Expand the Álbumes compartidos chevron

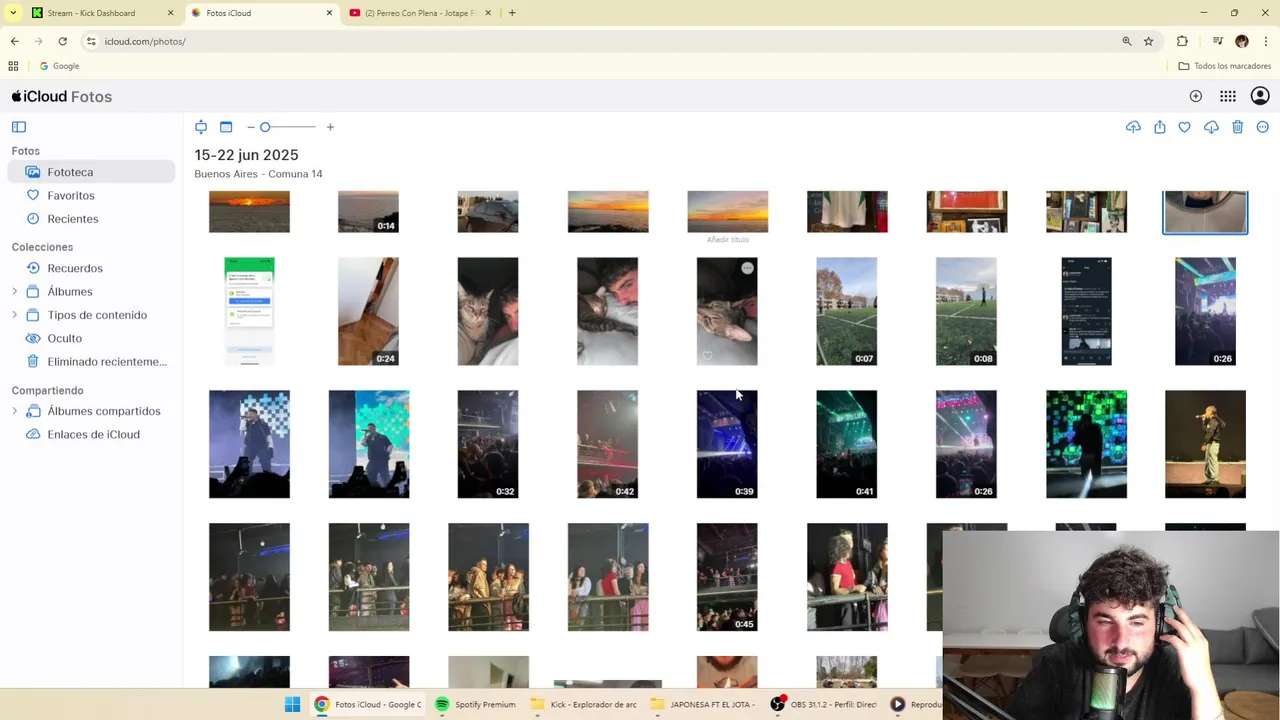click(x=14, y=411)
